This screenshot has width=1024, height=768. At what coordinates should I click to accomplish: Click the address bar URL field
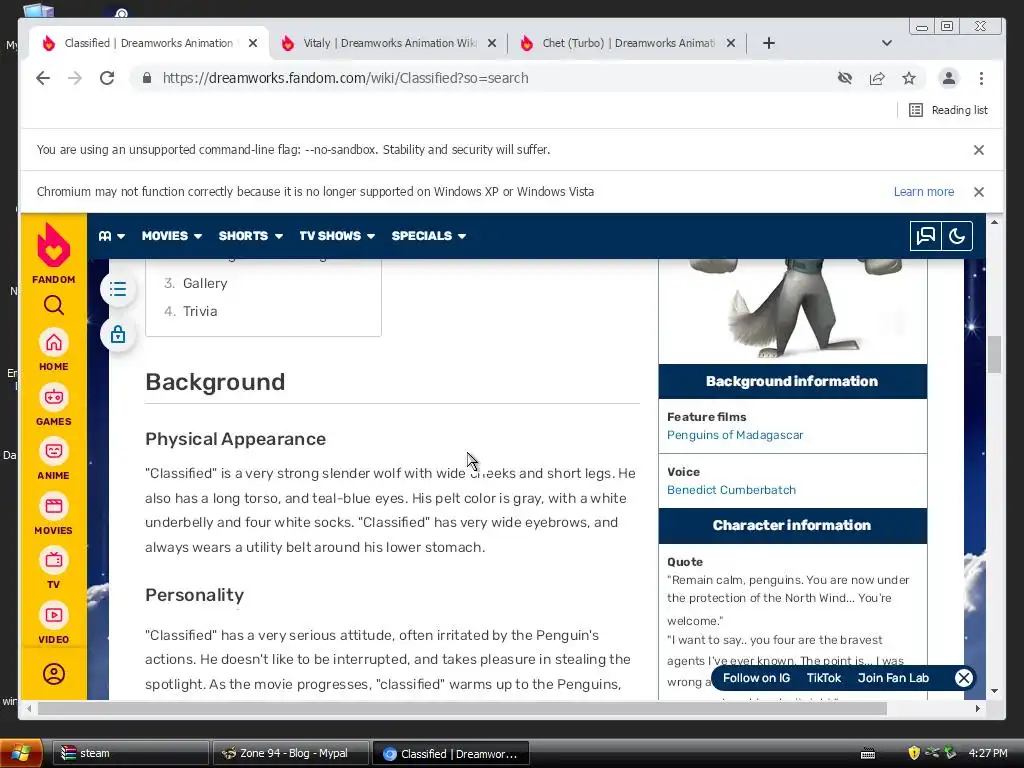(483, 78)
